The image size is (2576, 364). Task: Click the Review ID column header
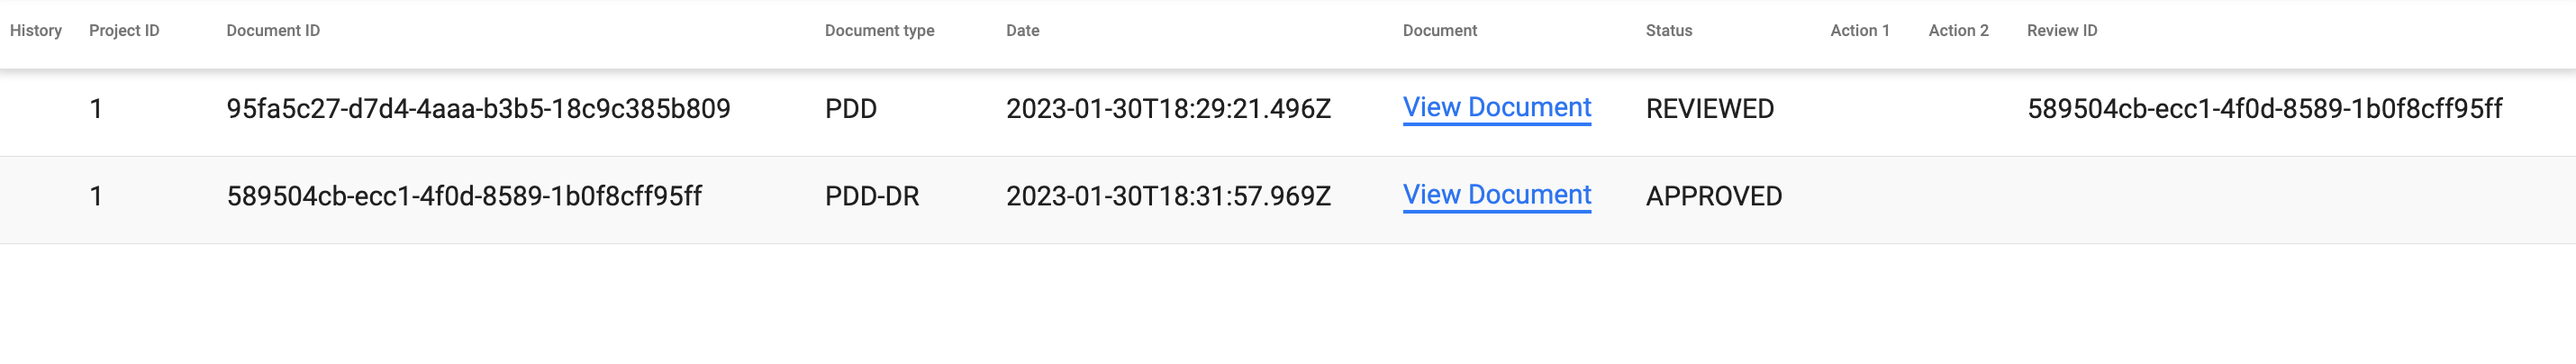2061,31
